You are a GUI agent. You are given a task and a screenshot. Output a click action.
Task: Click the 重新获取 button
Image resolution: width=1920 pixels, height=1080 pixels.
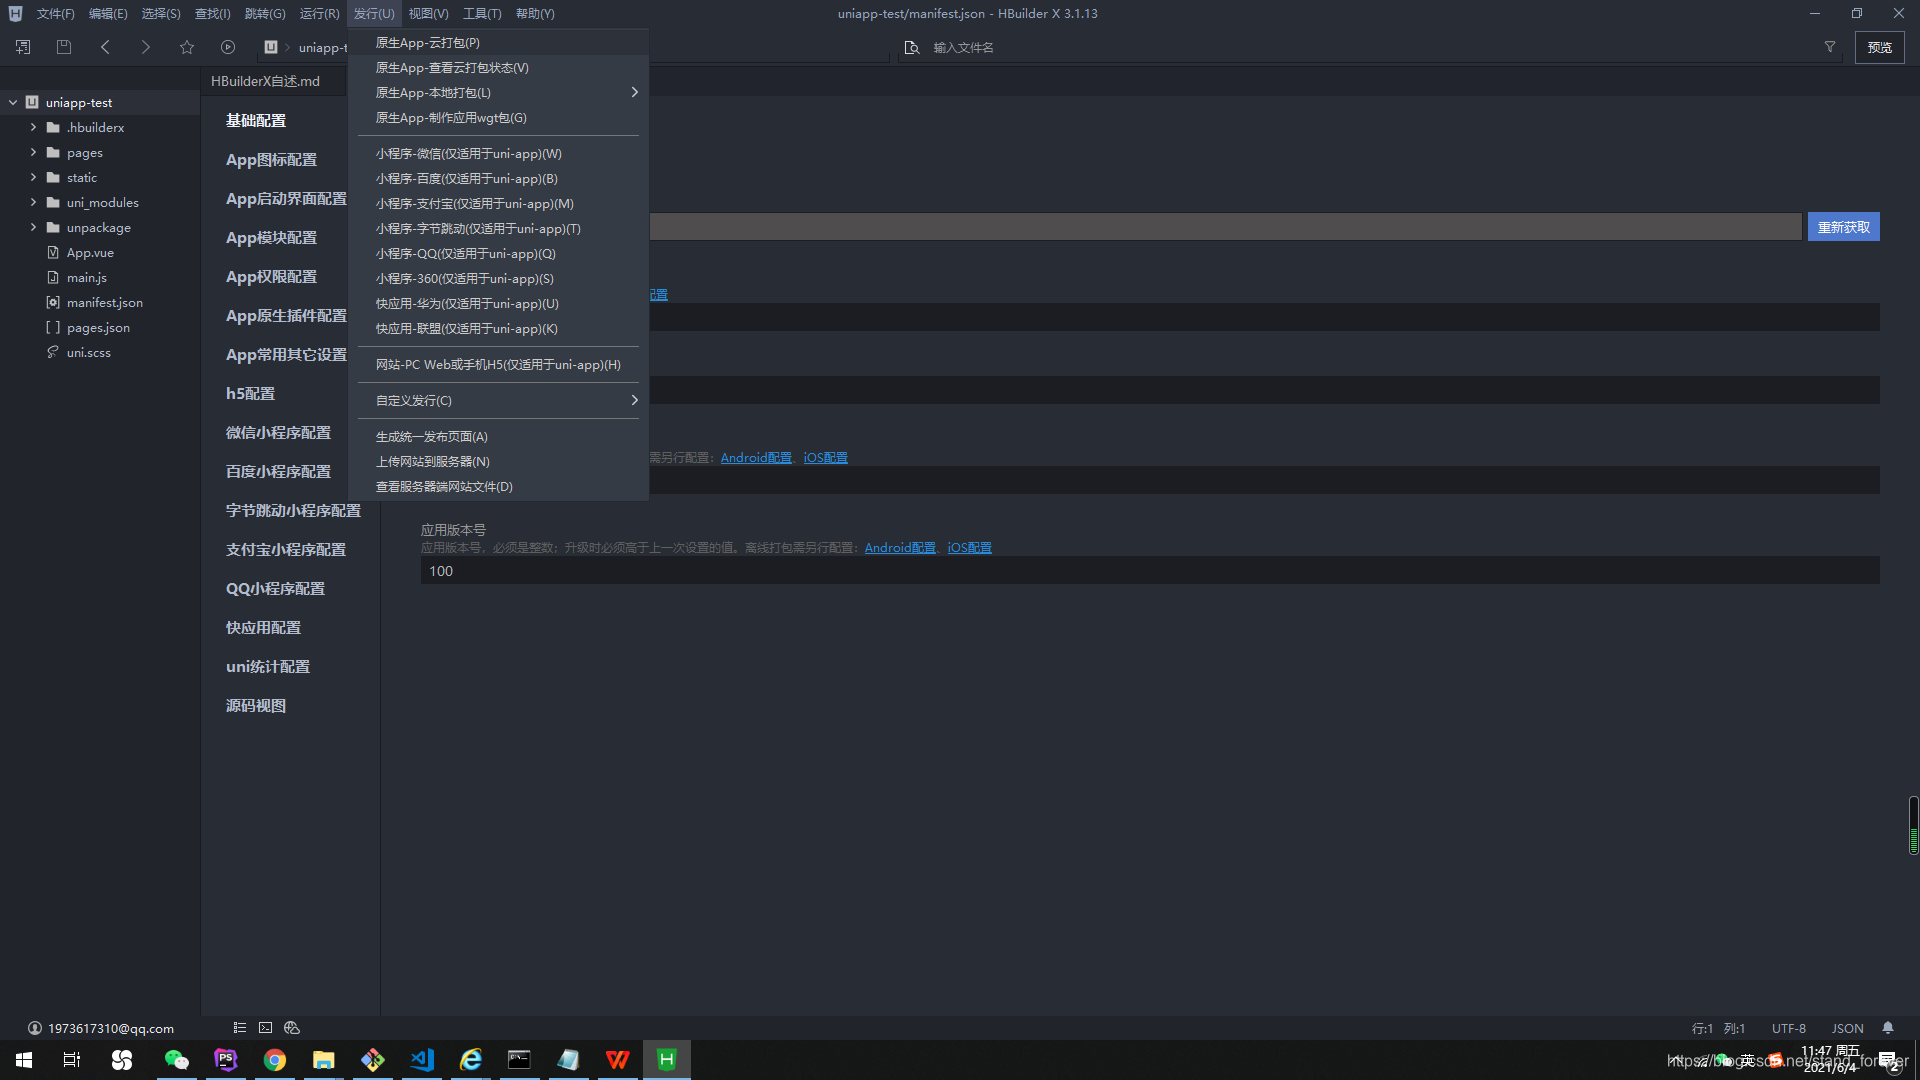point(1843,227)
